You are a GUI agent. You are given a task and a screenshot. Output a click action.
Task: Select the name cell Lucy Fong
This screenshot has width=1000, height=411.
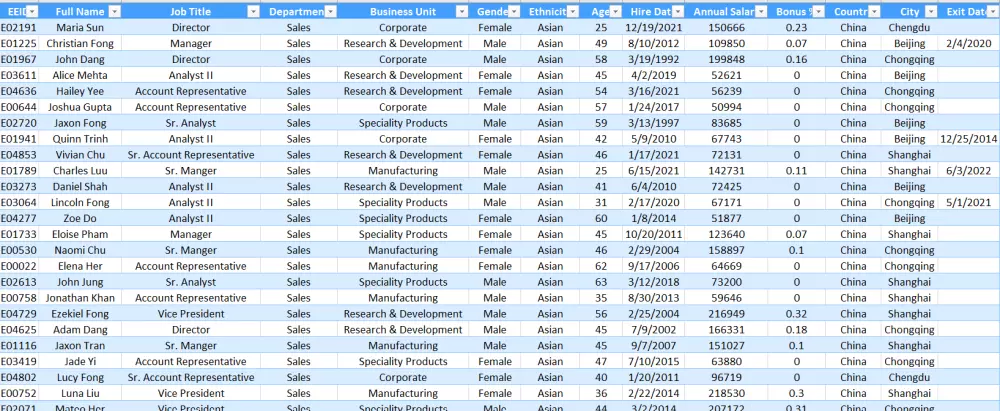[80, 377]
